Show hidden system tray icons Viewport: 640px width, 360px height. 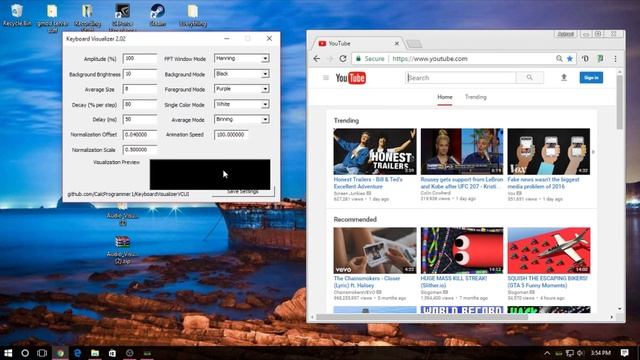point(547,353)
